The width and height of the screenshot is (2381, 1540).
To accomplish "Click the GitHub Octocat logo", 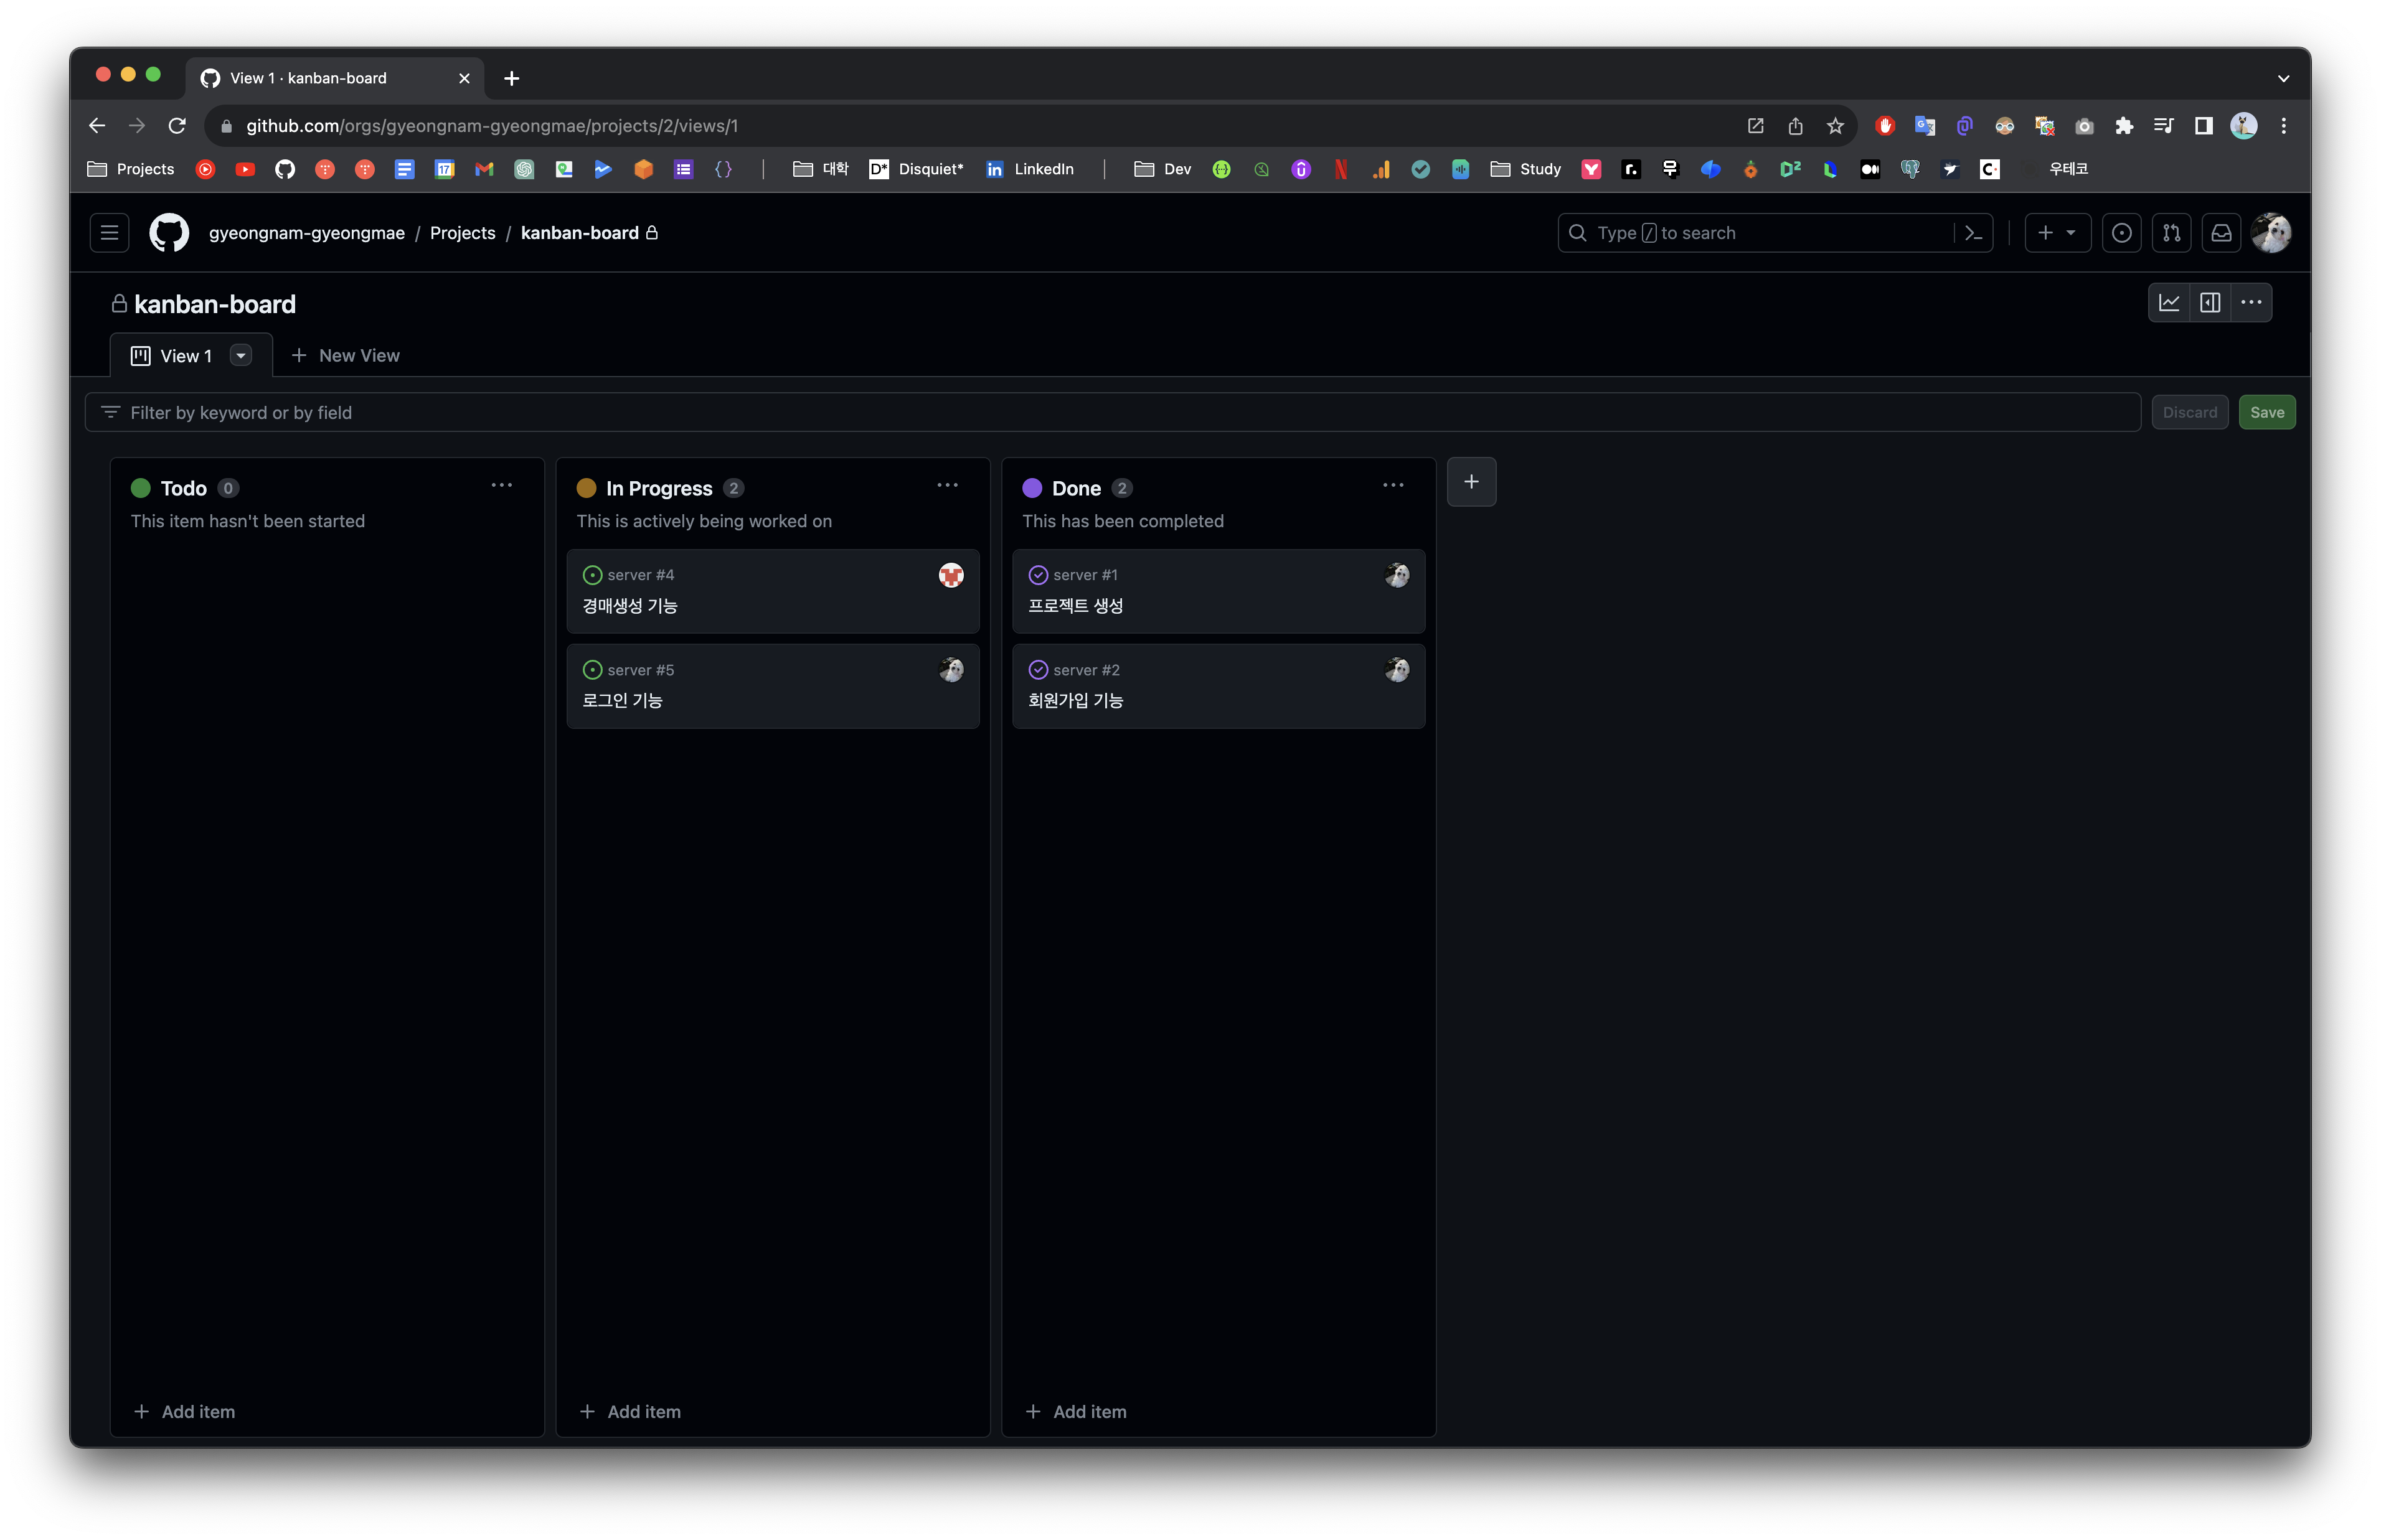I will coord(169,233).
